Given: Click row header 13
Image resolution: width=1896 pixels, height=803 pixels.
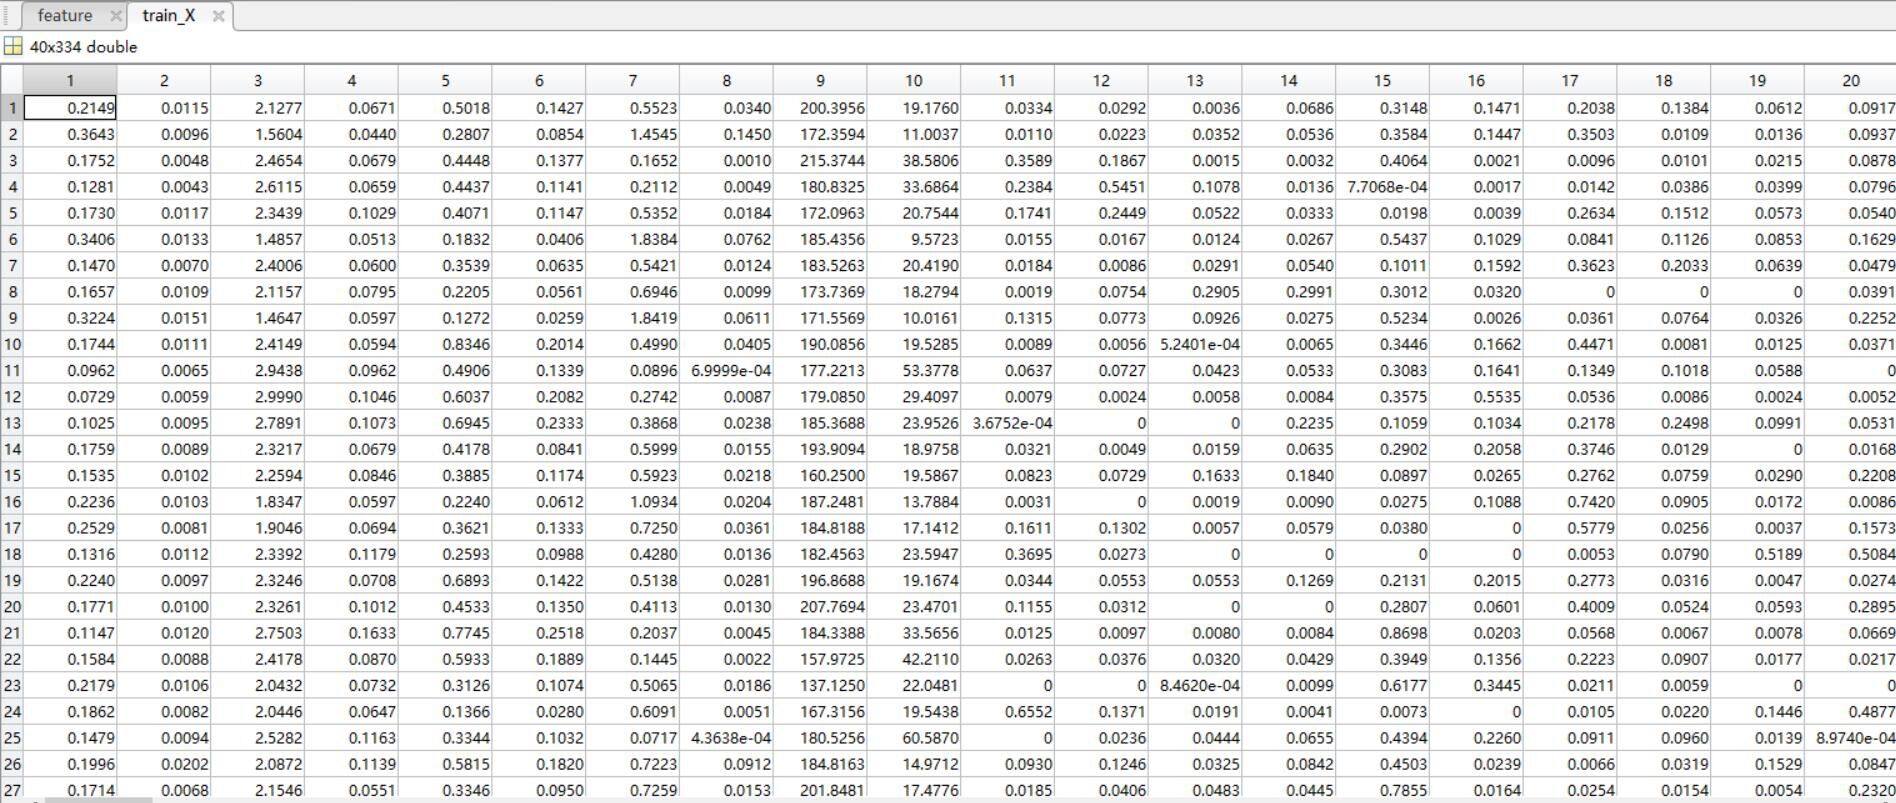Looking at the screenshot, I should click(12, 423).
